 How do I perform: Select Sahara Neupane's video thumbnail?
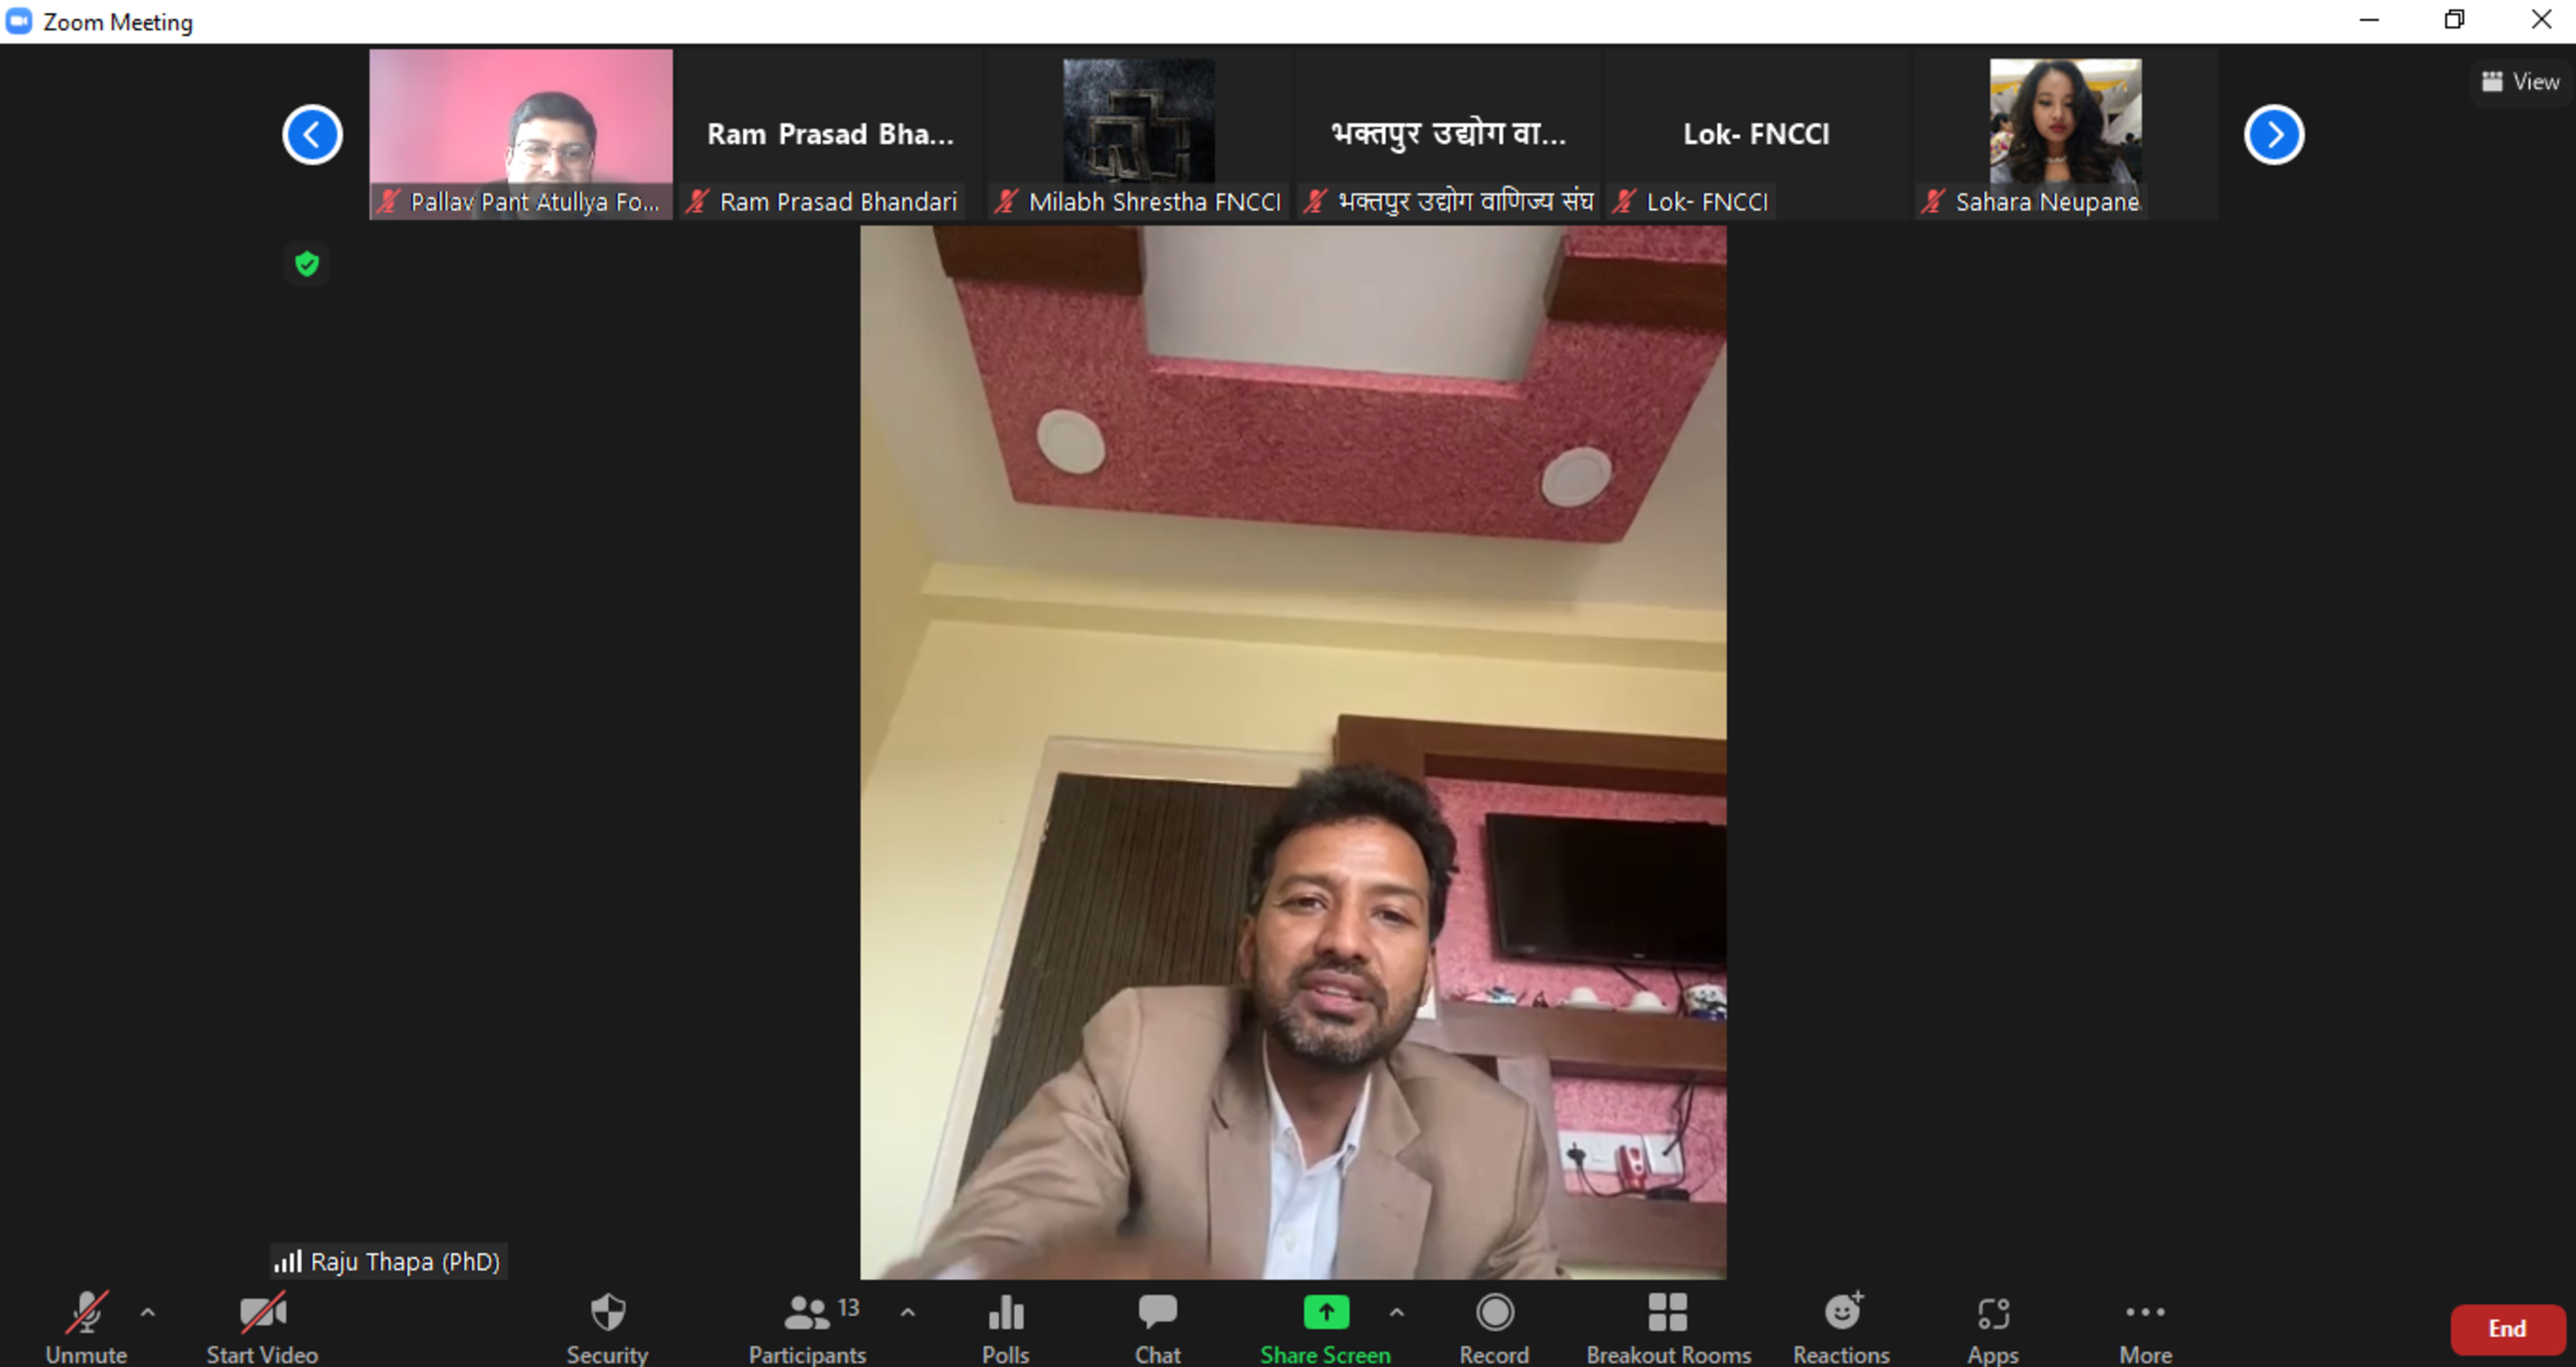pyautogui.click(x=2064, y=130)
